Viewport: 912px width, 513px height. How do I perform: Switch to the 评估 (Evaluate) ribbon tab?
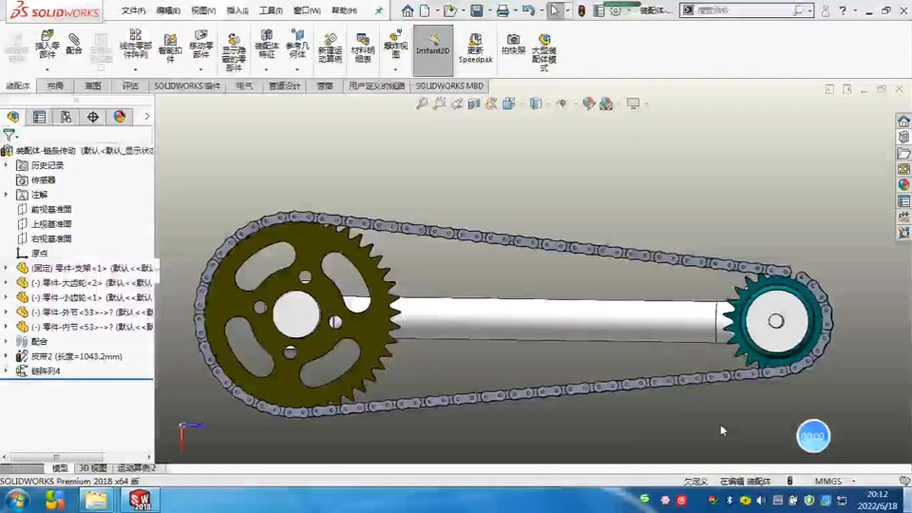point(130,86)
